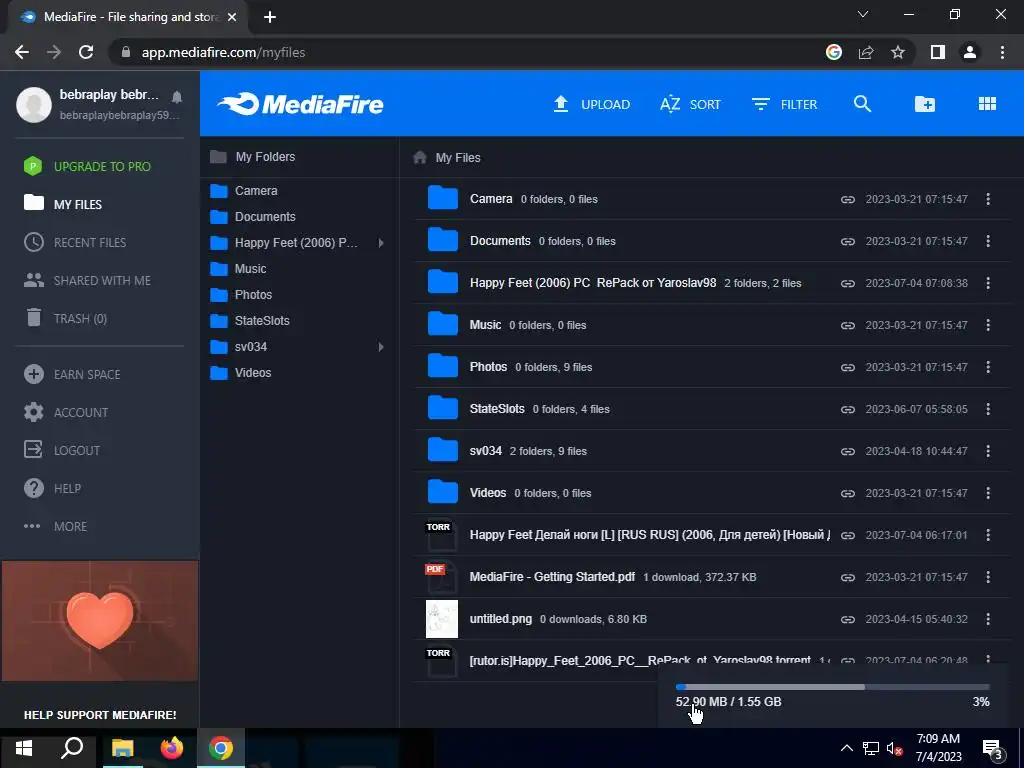Click the PDF file icon

[441, 577]
